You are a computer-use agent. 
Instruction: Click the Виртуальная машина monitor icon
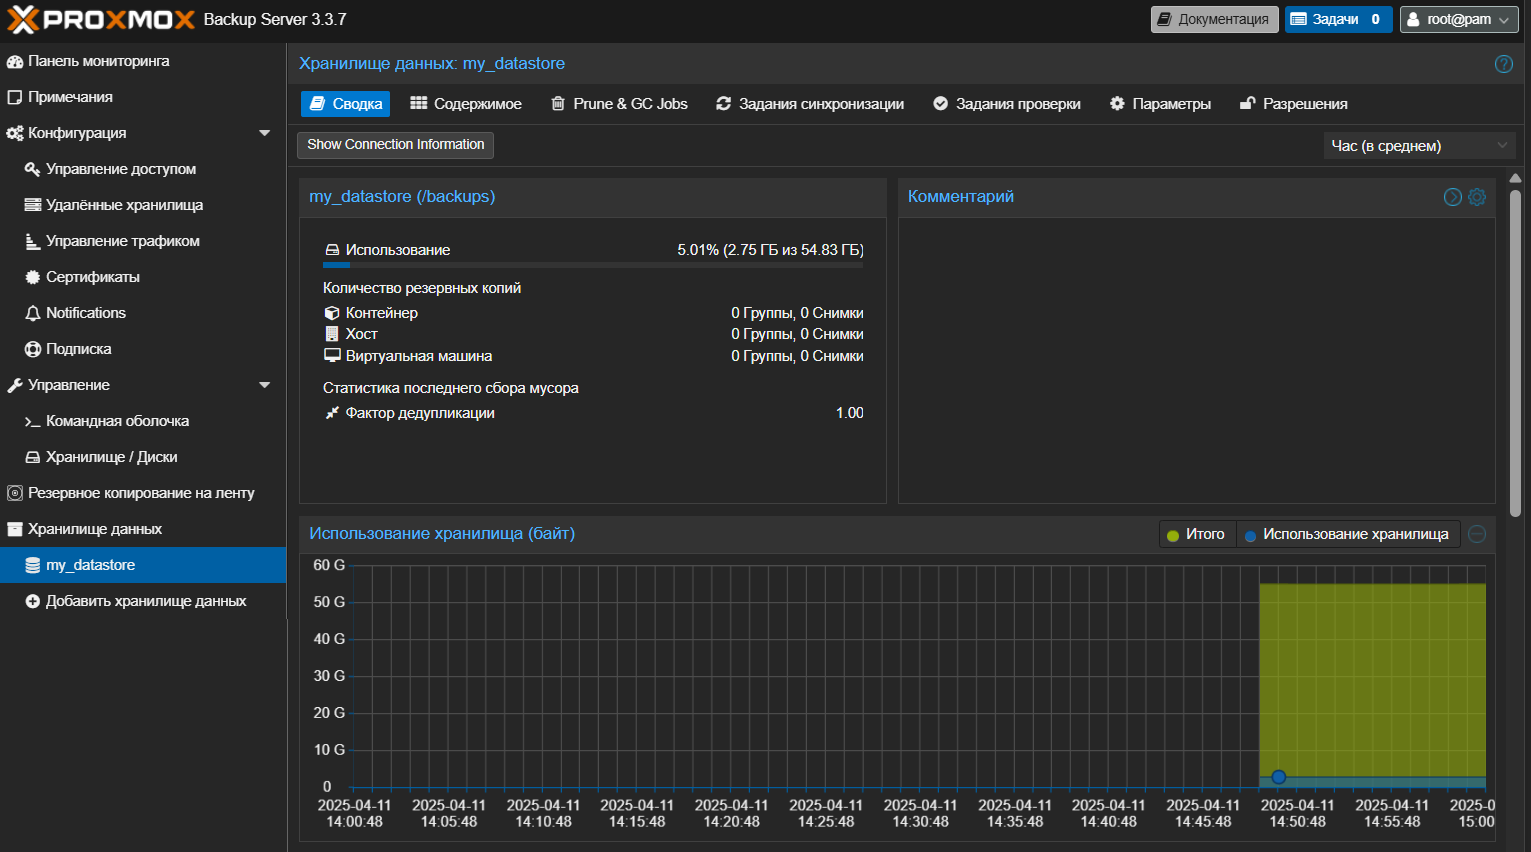tap(332, 356)
